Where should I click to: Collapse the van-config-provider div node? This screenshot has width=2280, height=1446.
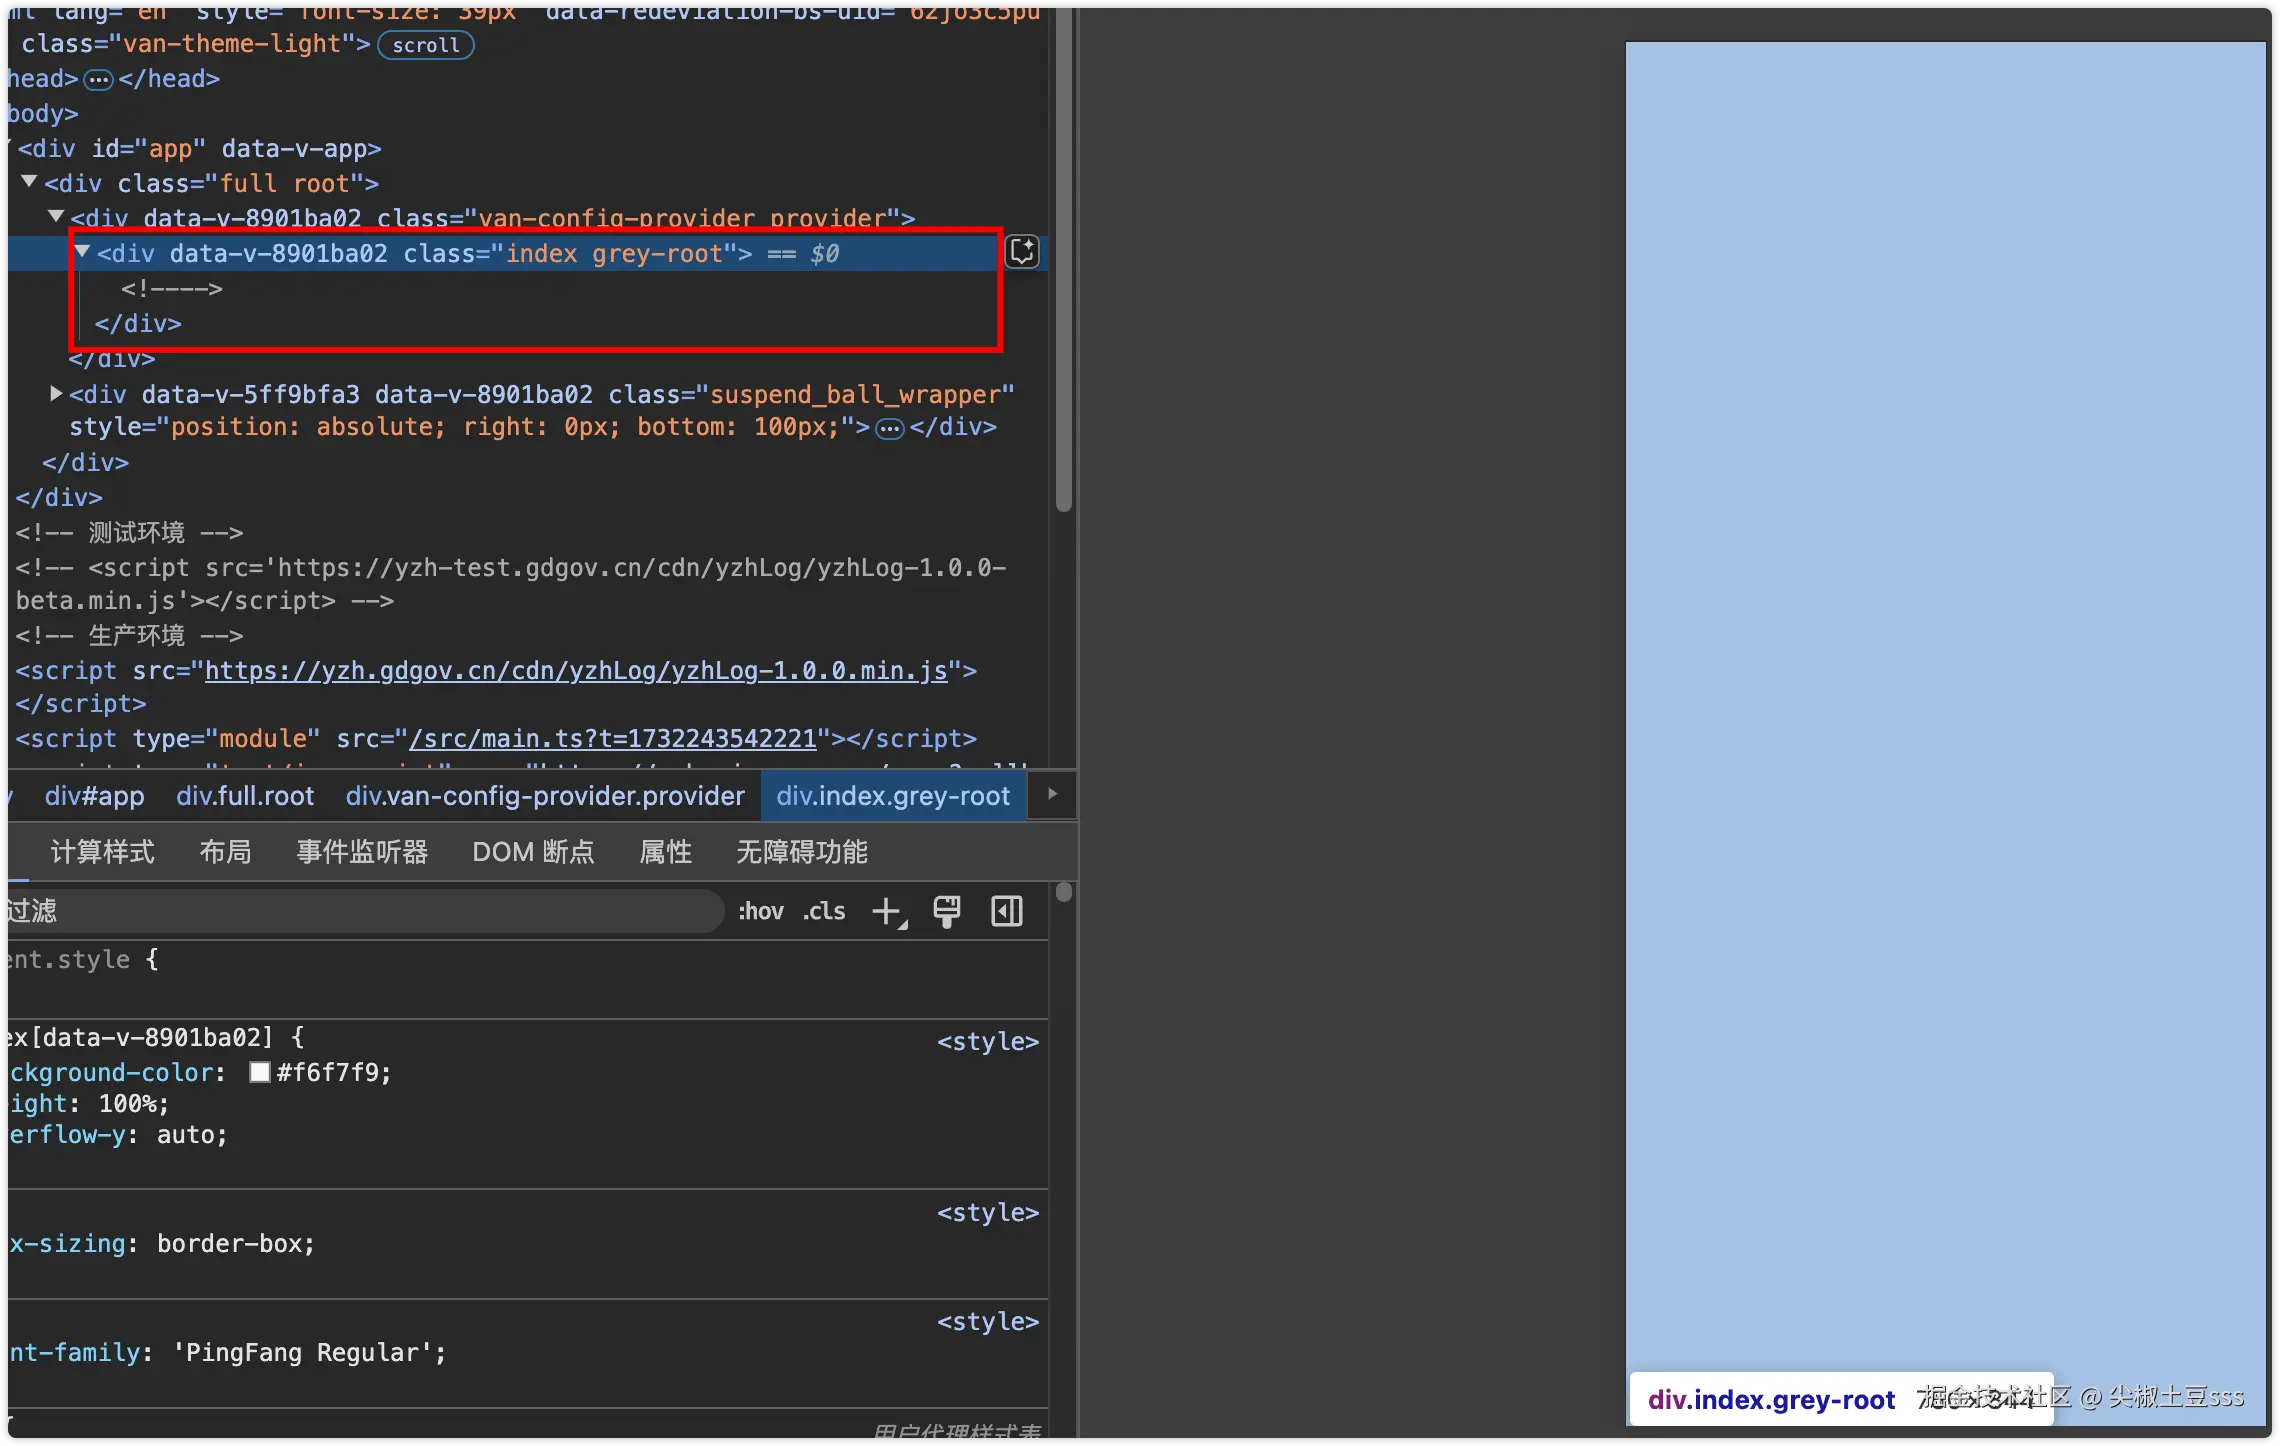pos(57,217)
